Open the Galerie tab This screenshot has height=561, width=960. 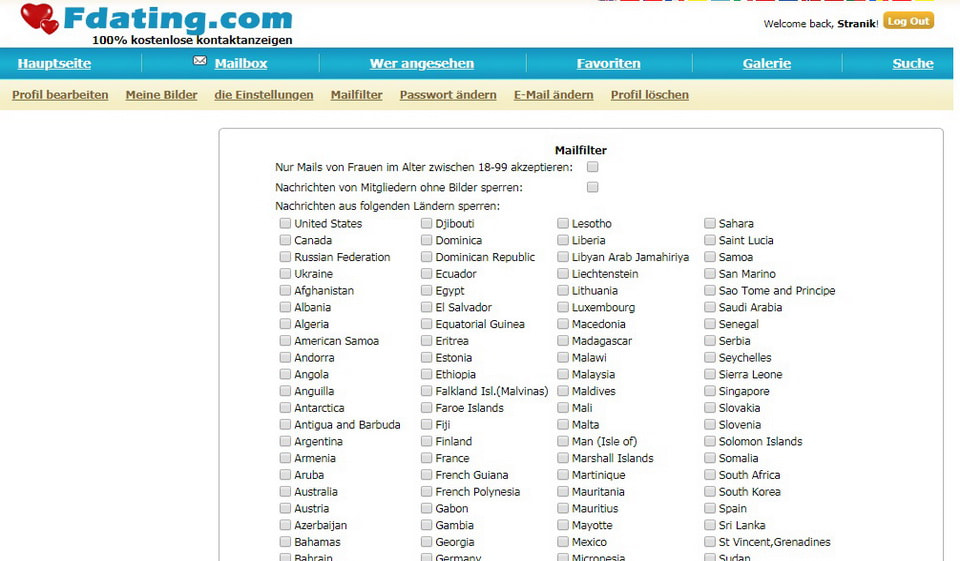coord(766,64)
